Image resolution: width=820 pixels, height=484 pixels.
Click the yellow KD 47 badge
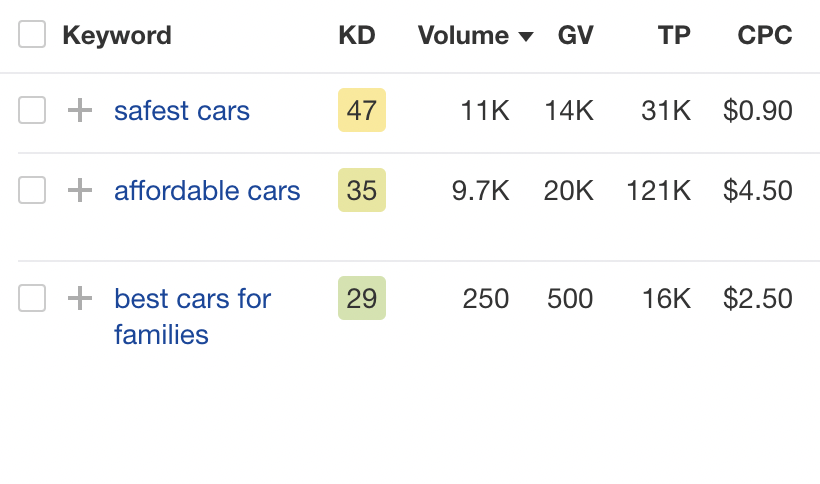[x=362, y=110]
